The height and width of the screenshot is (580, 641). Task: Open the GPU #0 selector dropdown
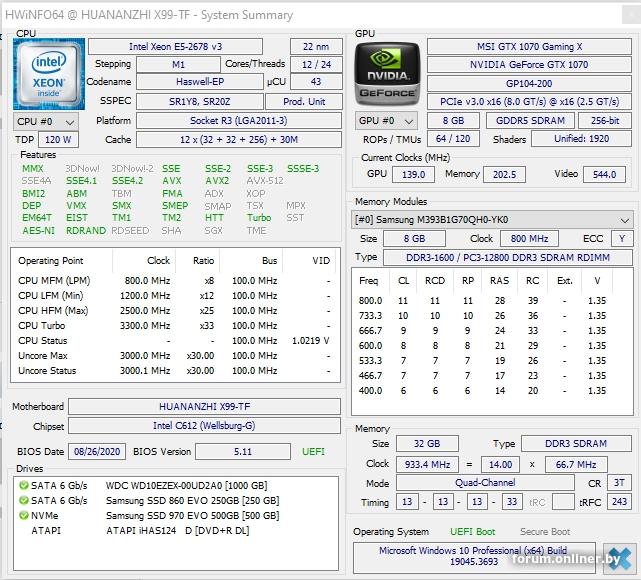pos(386,121)
